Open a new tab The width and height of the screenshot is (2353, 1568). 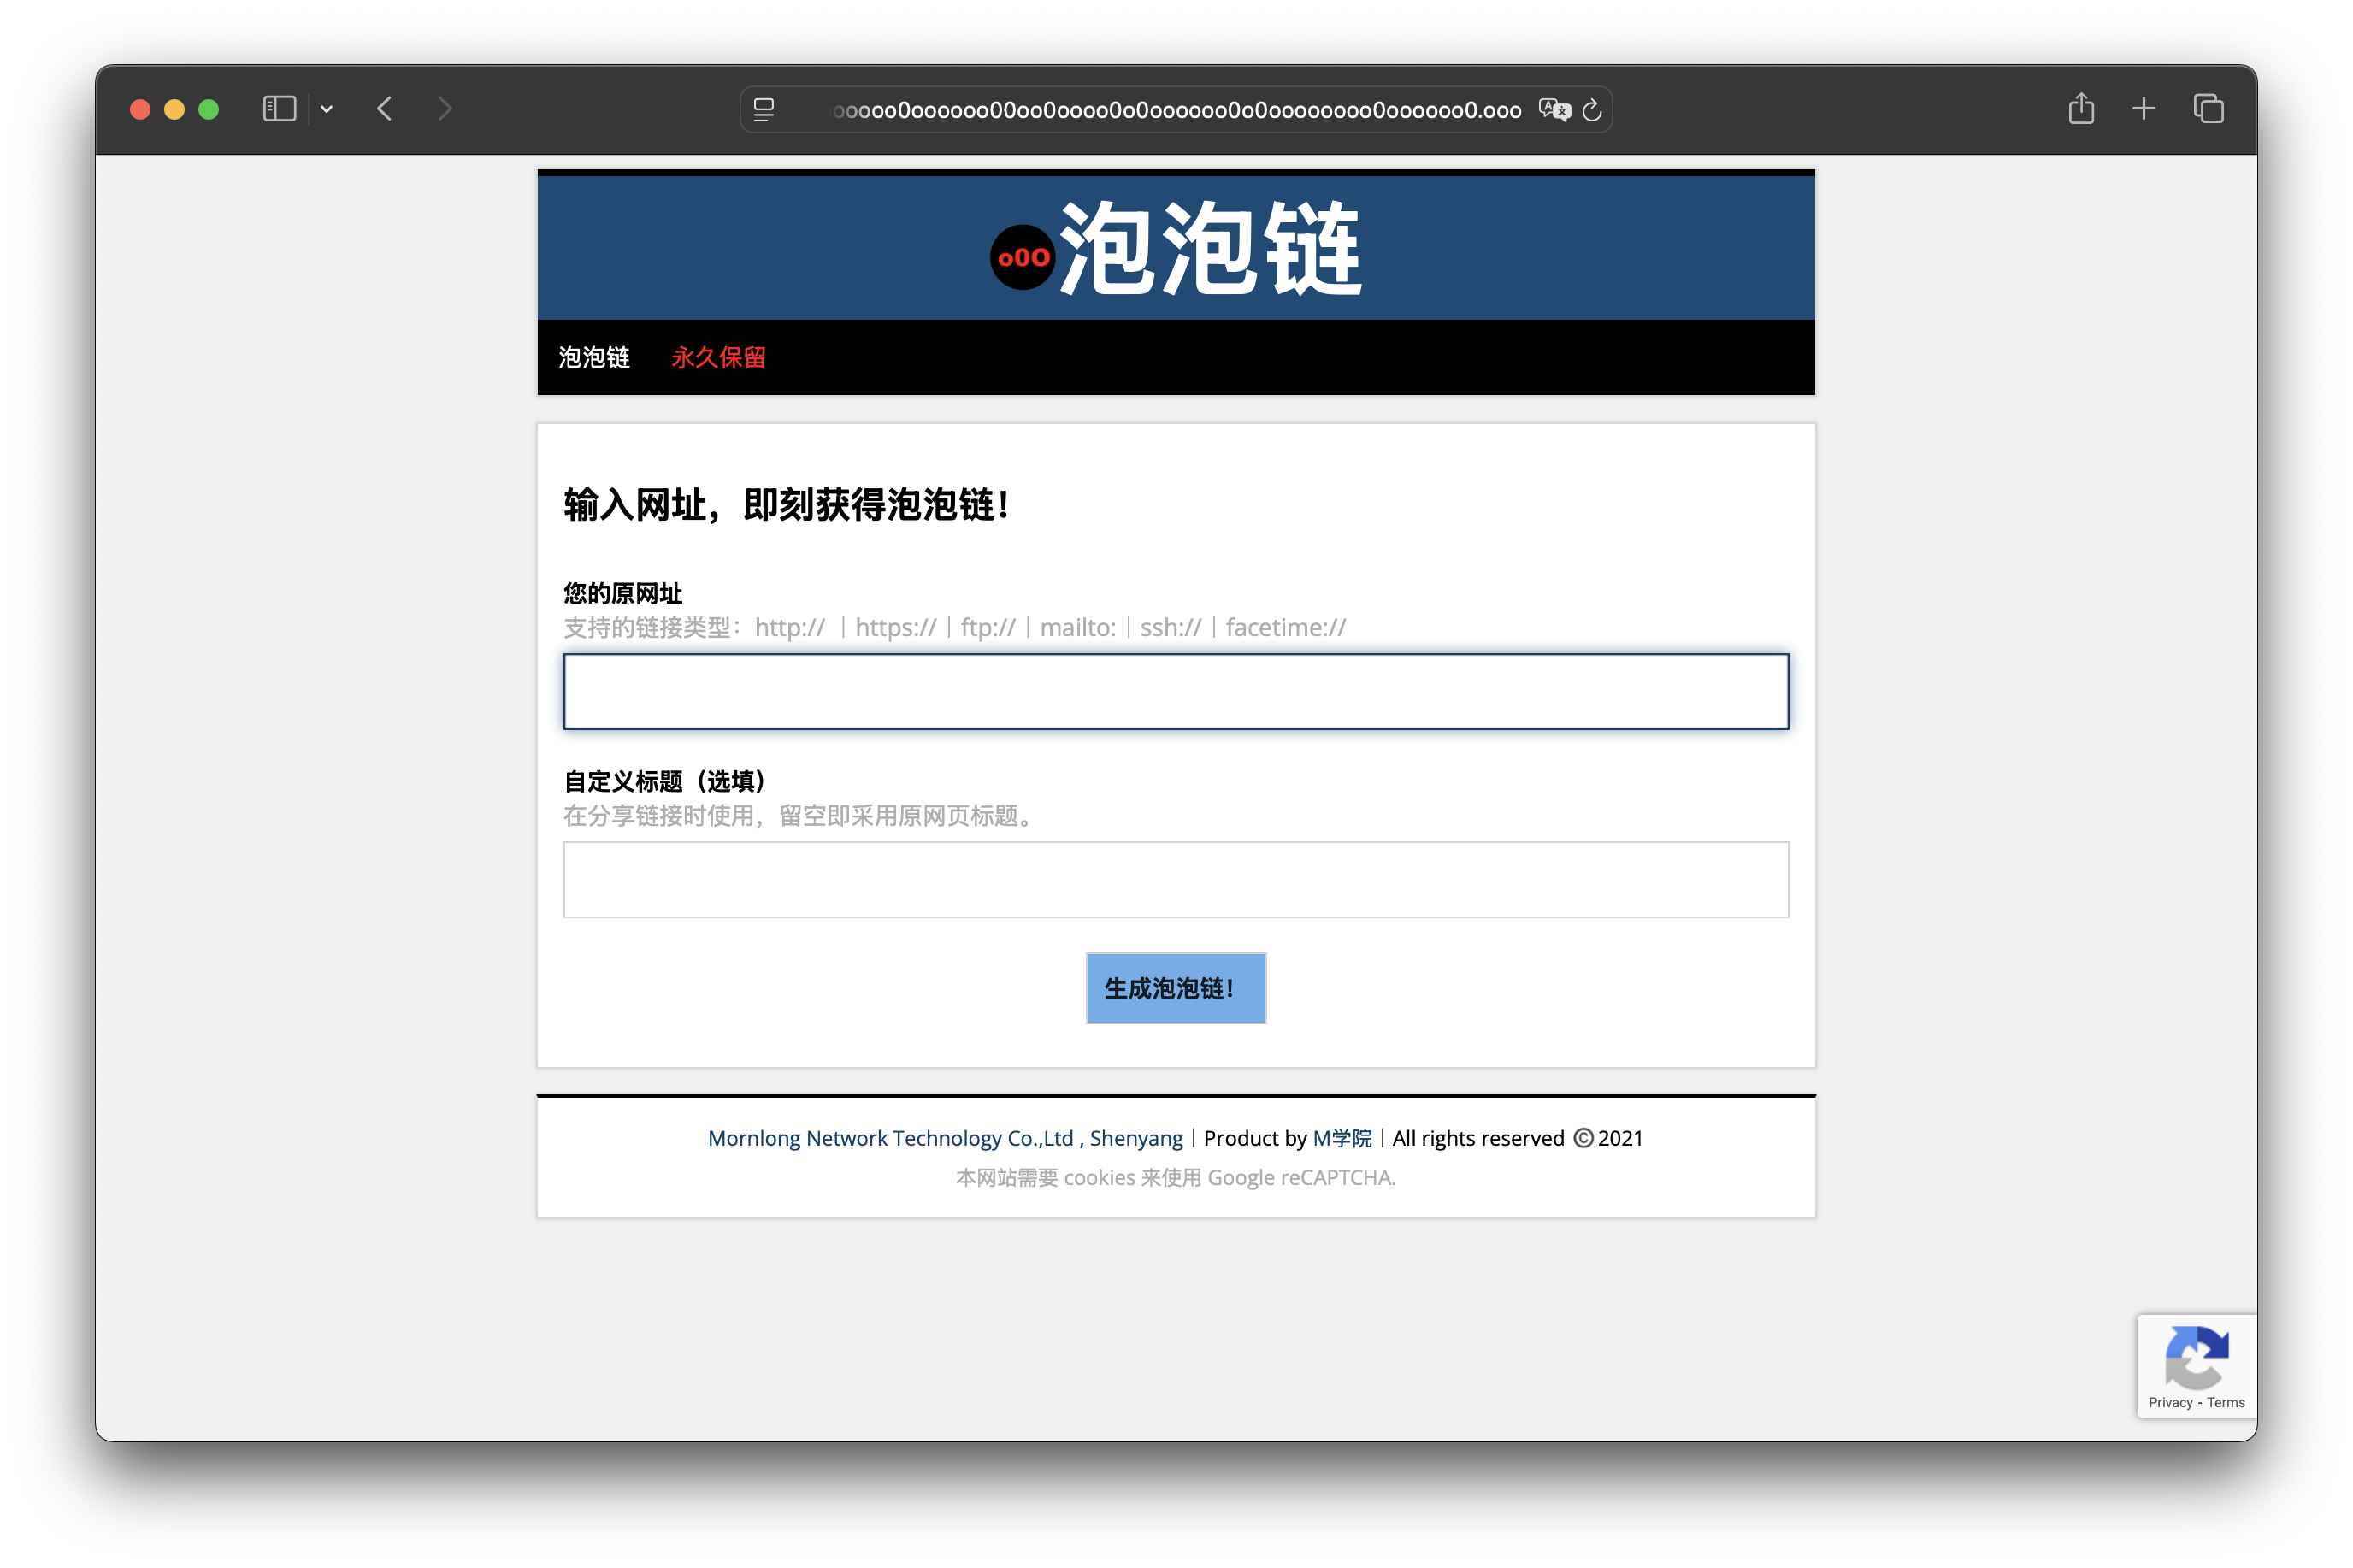pyautogui.click(x=2143, y=109)
